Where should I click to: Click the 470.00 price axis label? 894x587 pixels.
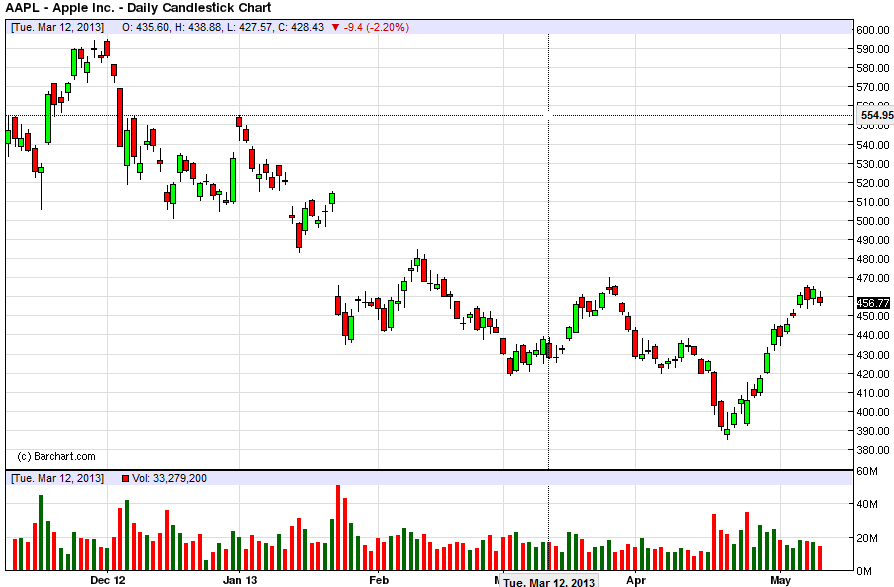[873, 278]
